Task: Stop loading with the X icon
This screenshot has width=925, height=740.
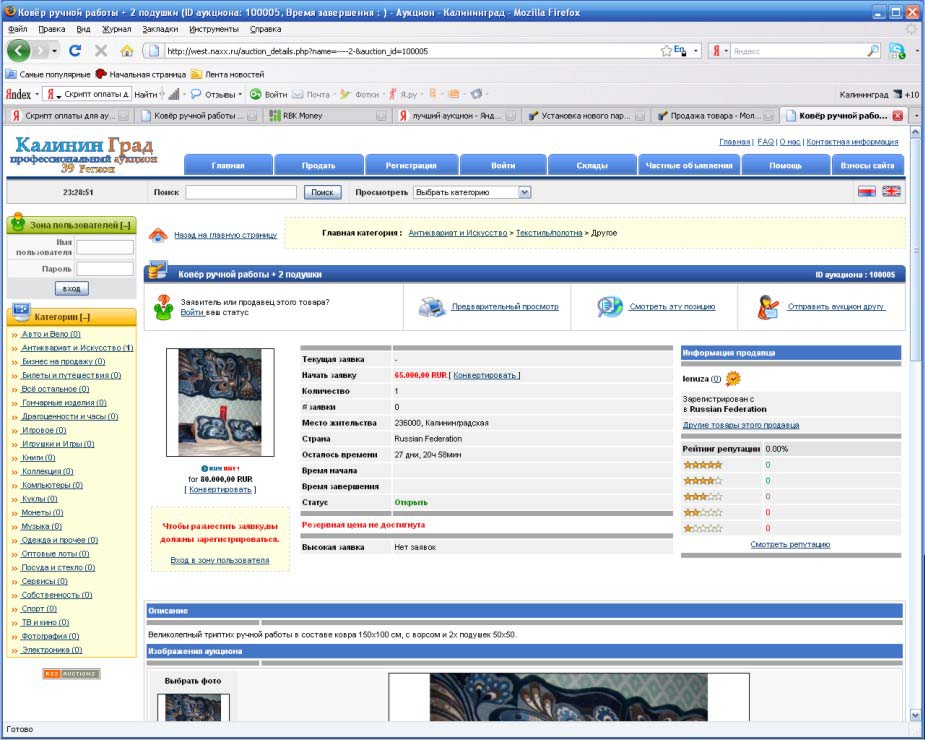Action: pos(101,51)
